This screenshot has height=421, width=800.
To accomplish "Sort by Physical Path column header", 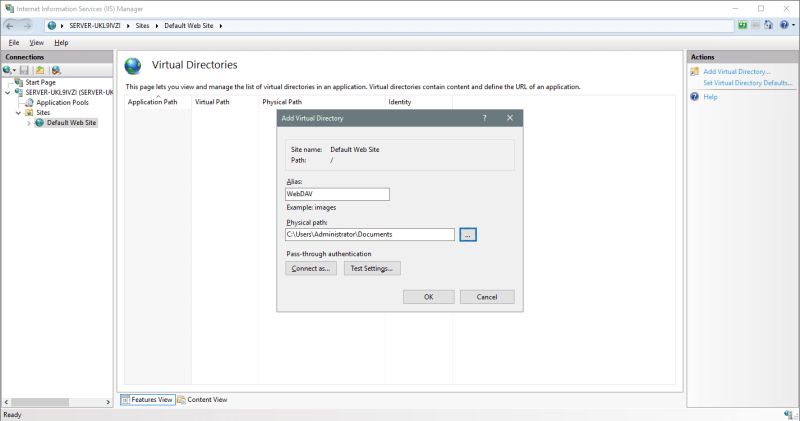I will coord(322,102).
